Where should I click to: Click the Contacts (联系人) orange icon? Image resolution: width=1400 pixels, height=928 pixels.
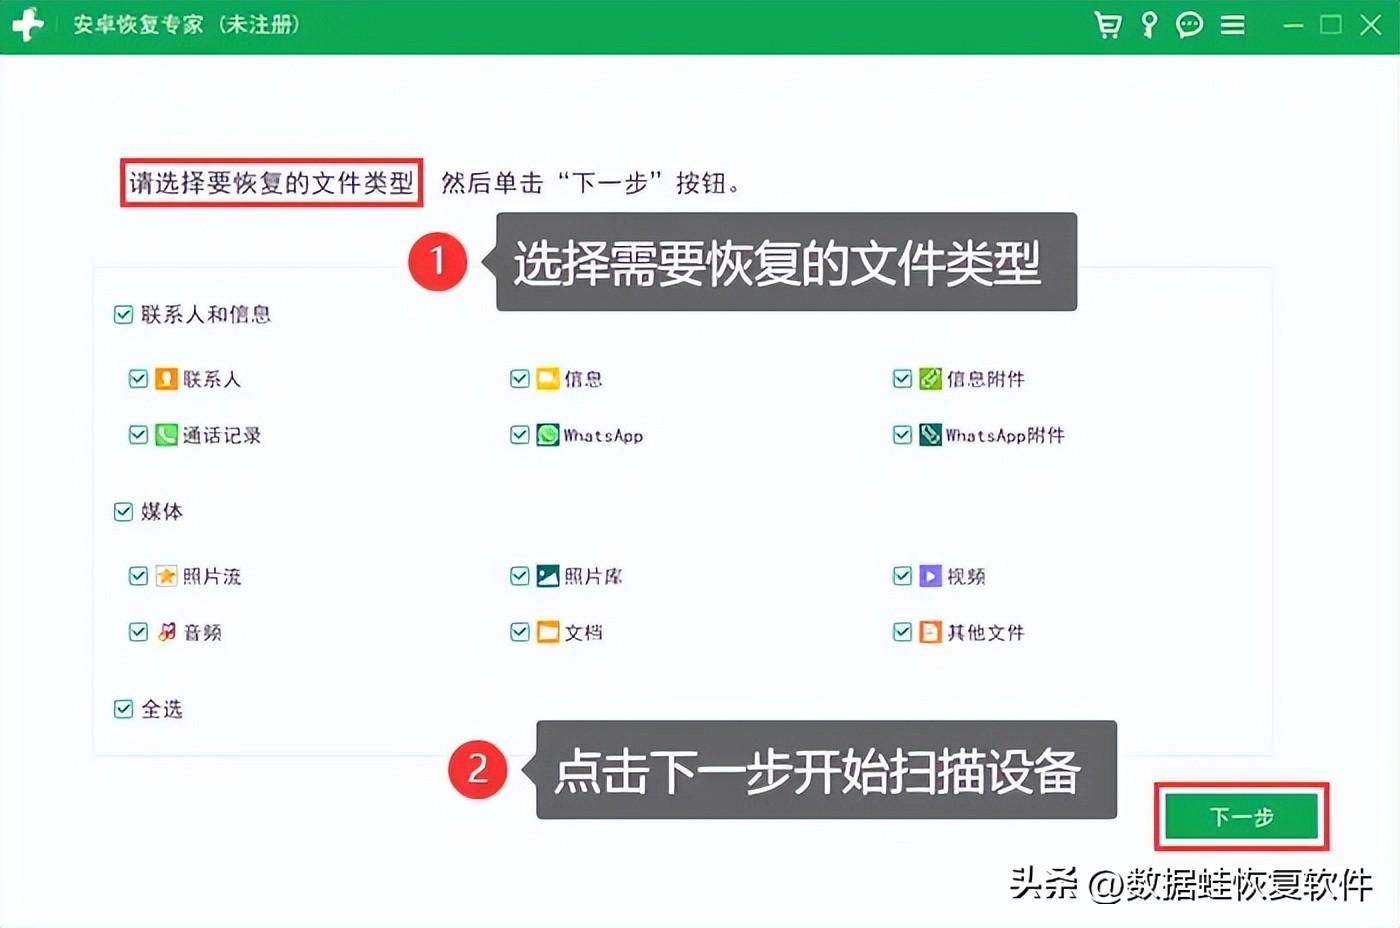tap(166, 379)
